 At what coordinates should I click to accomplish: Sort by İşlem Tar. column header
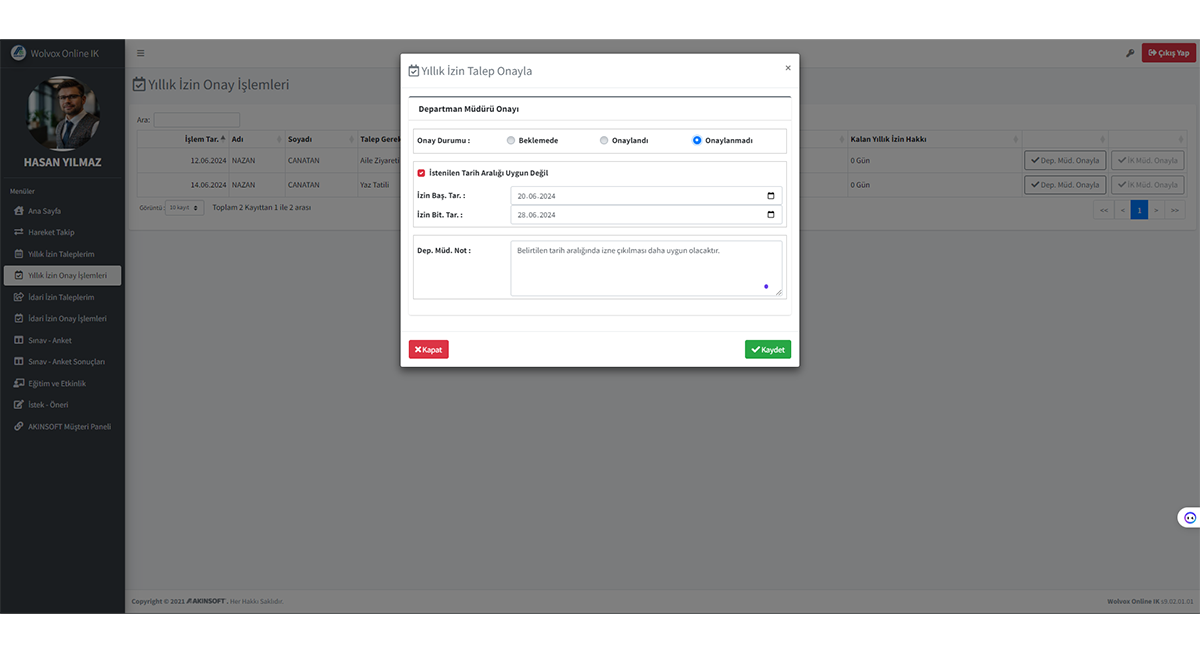pos(205,139)
